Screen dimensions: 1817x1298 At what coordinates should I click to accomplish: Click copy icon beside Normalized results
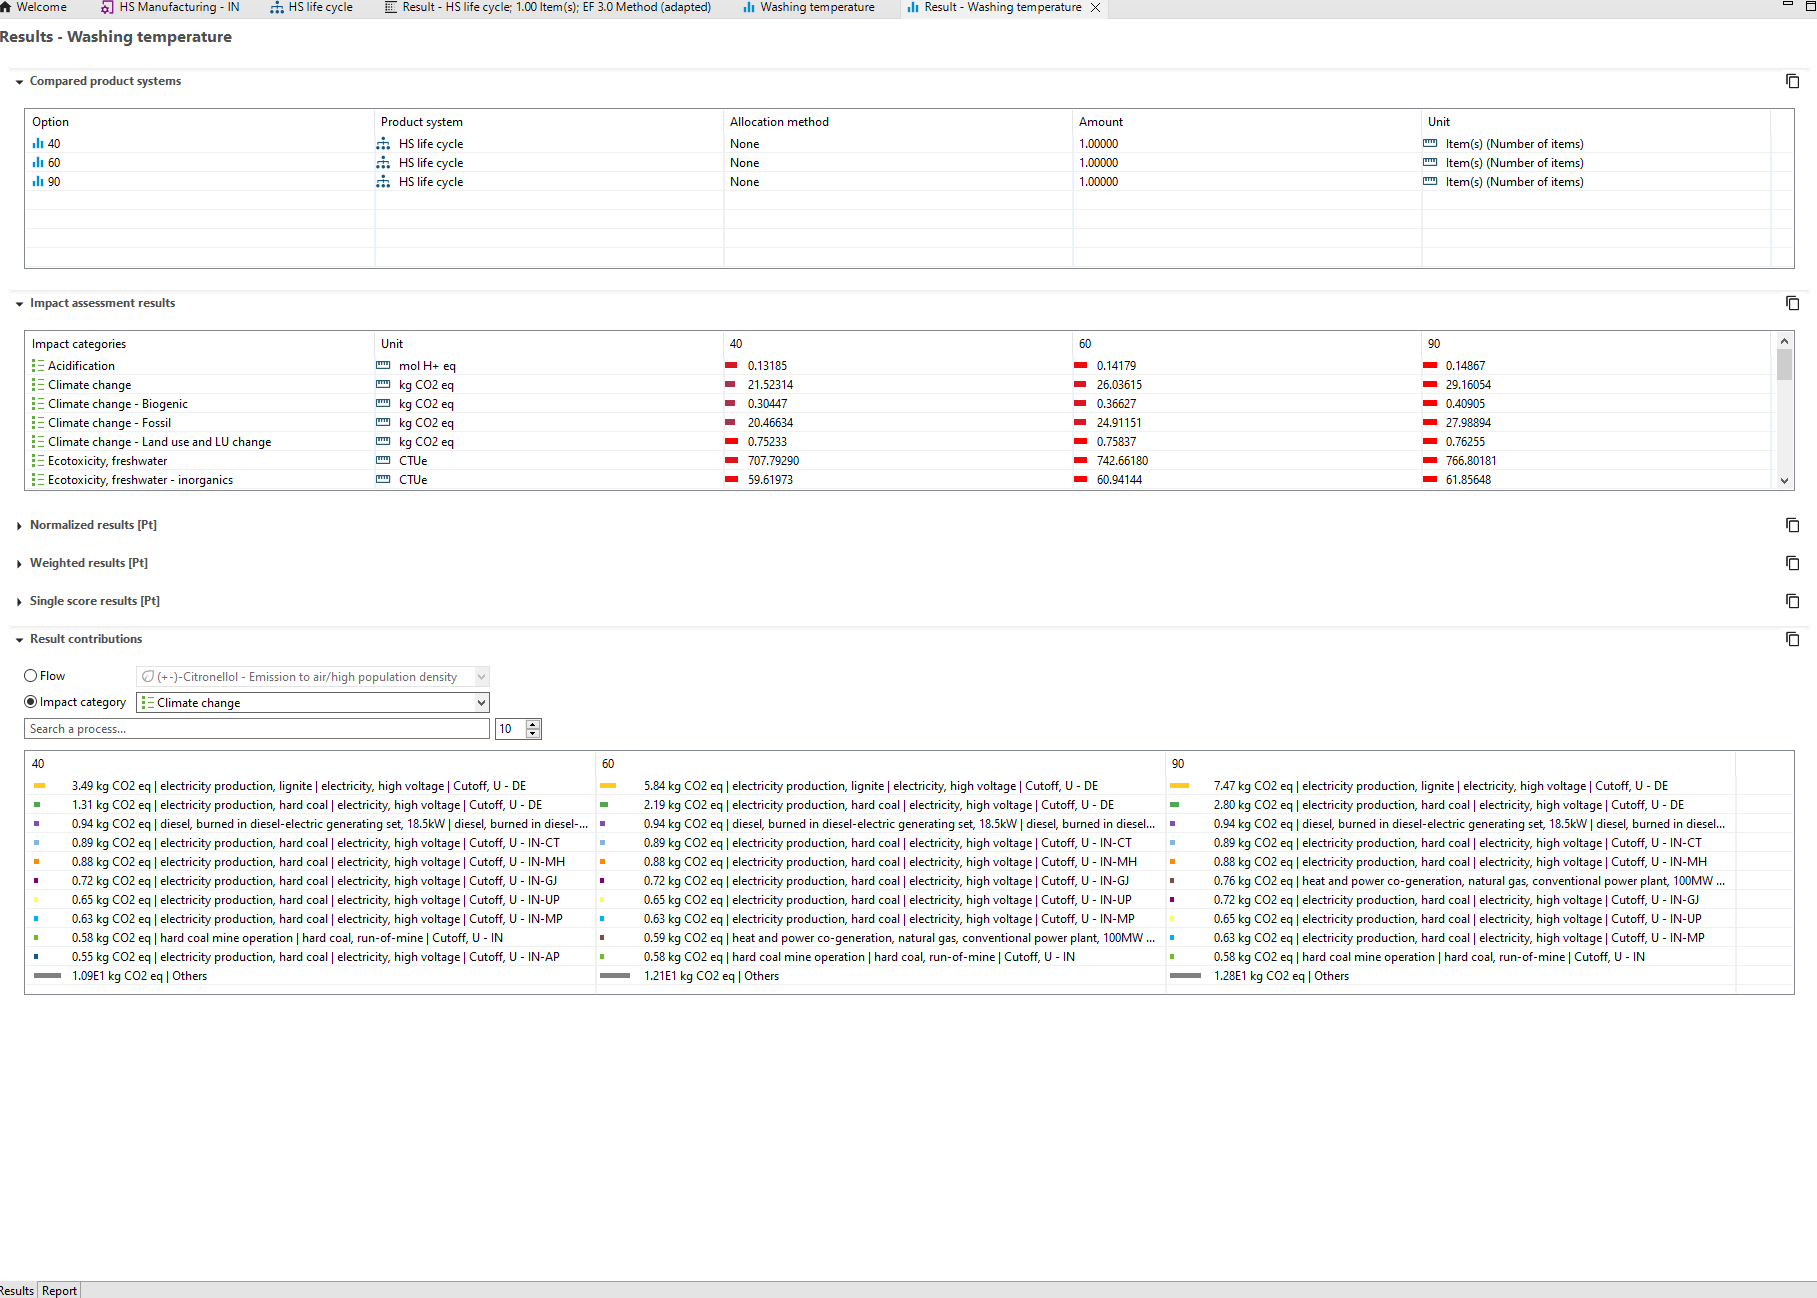[x=1792, y=525]
